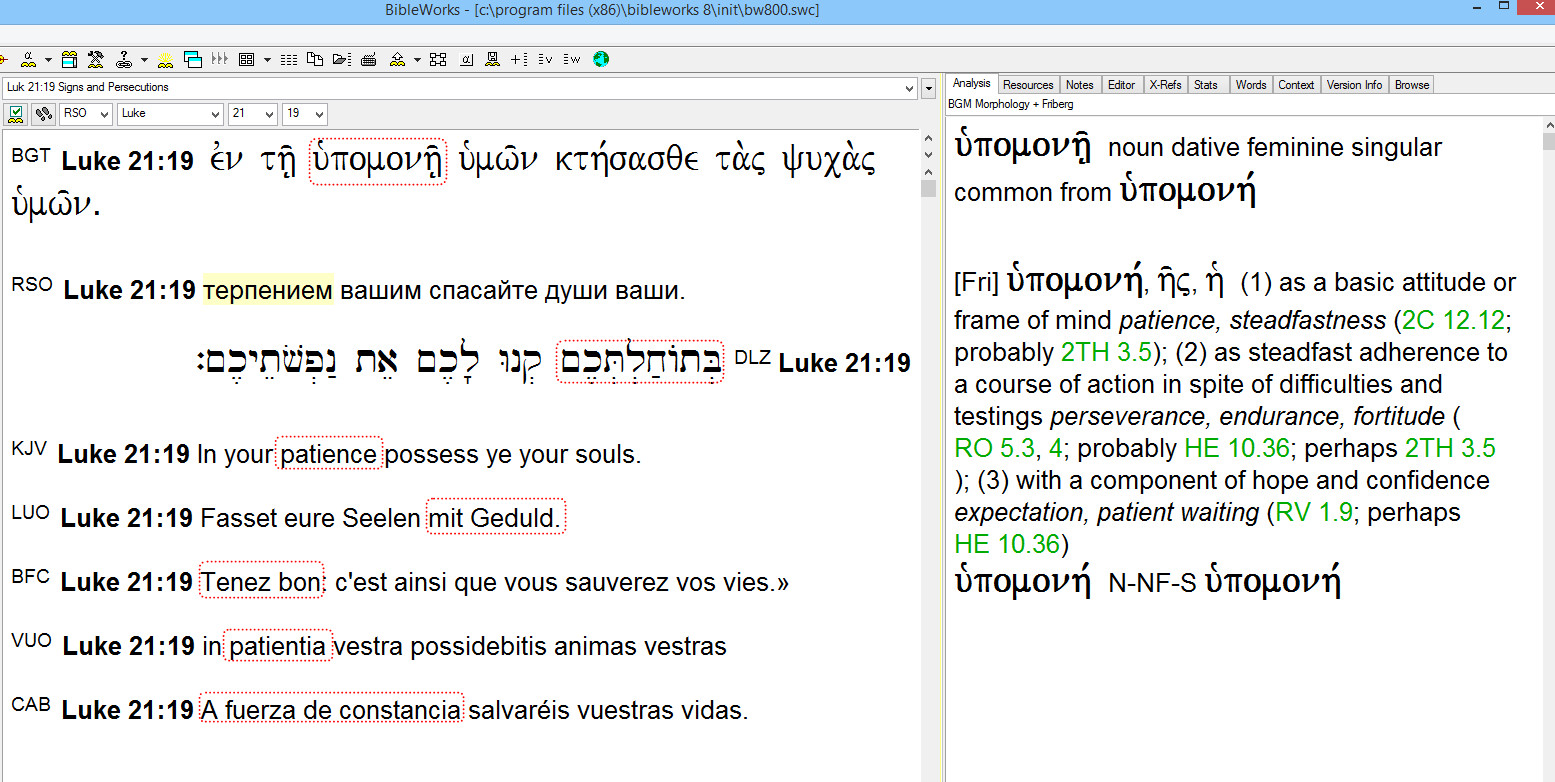This screenshot has width=1555, height=782.
Task: Click 'mit Geduld.' in the LUO verse
Action: (x=496, y=518)
